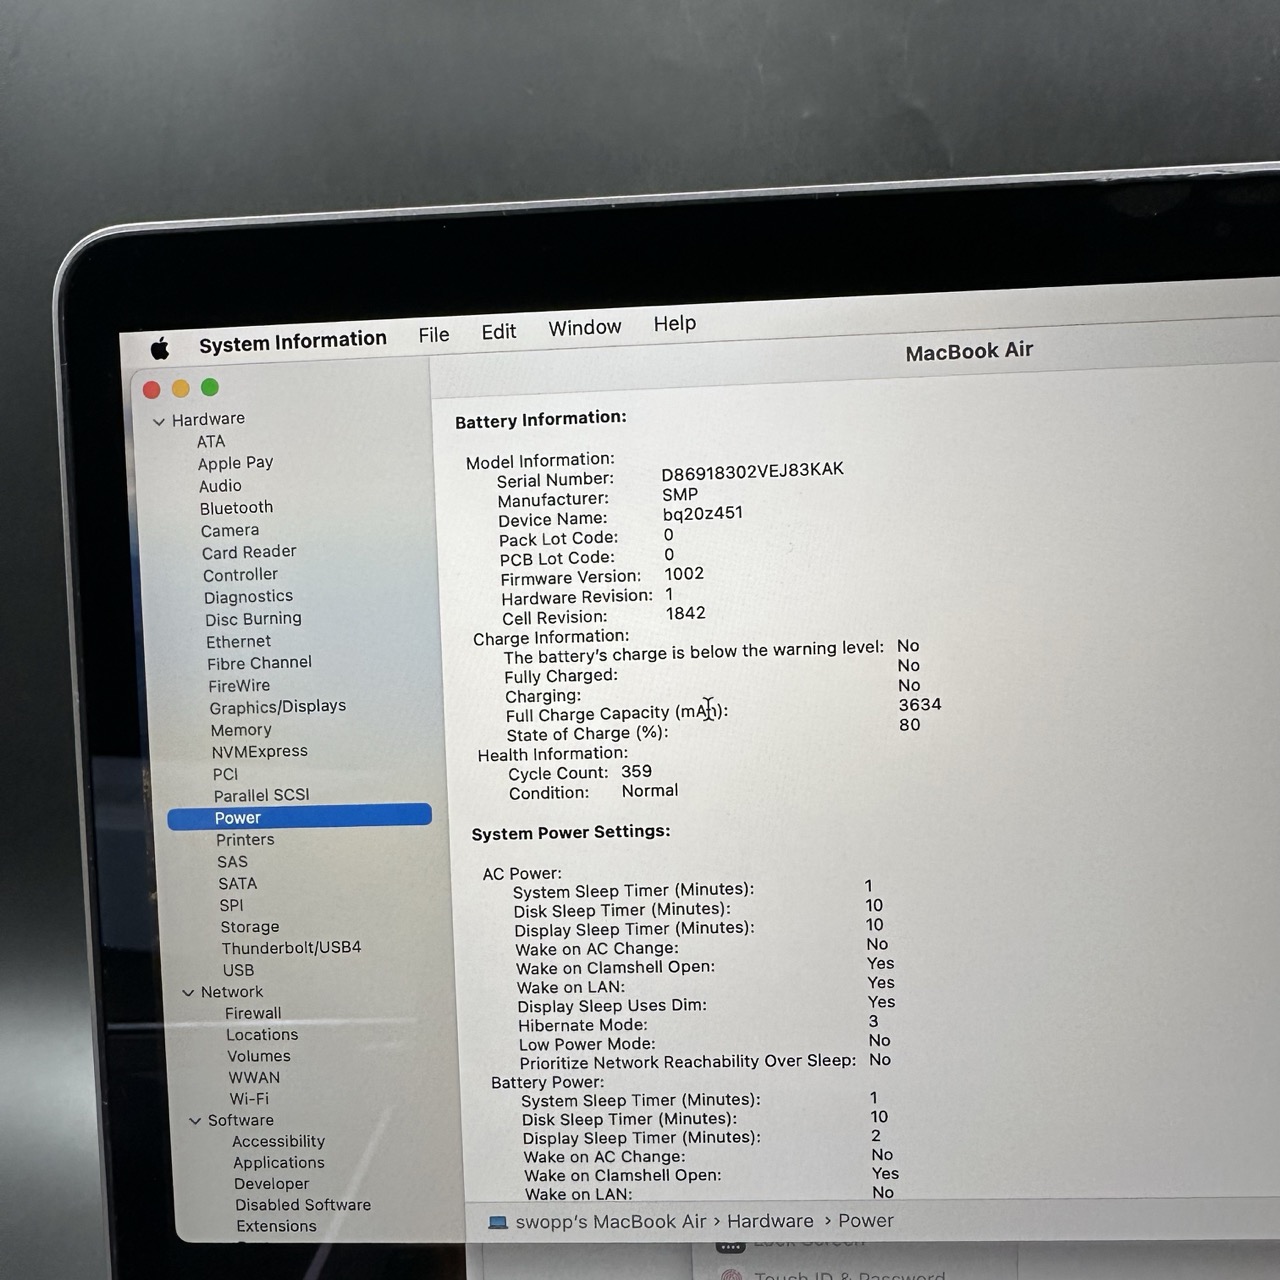1280x1280 pixels.
Task: Collapse the Hardware section
Action: (159, 422)
